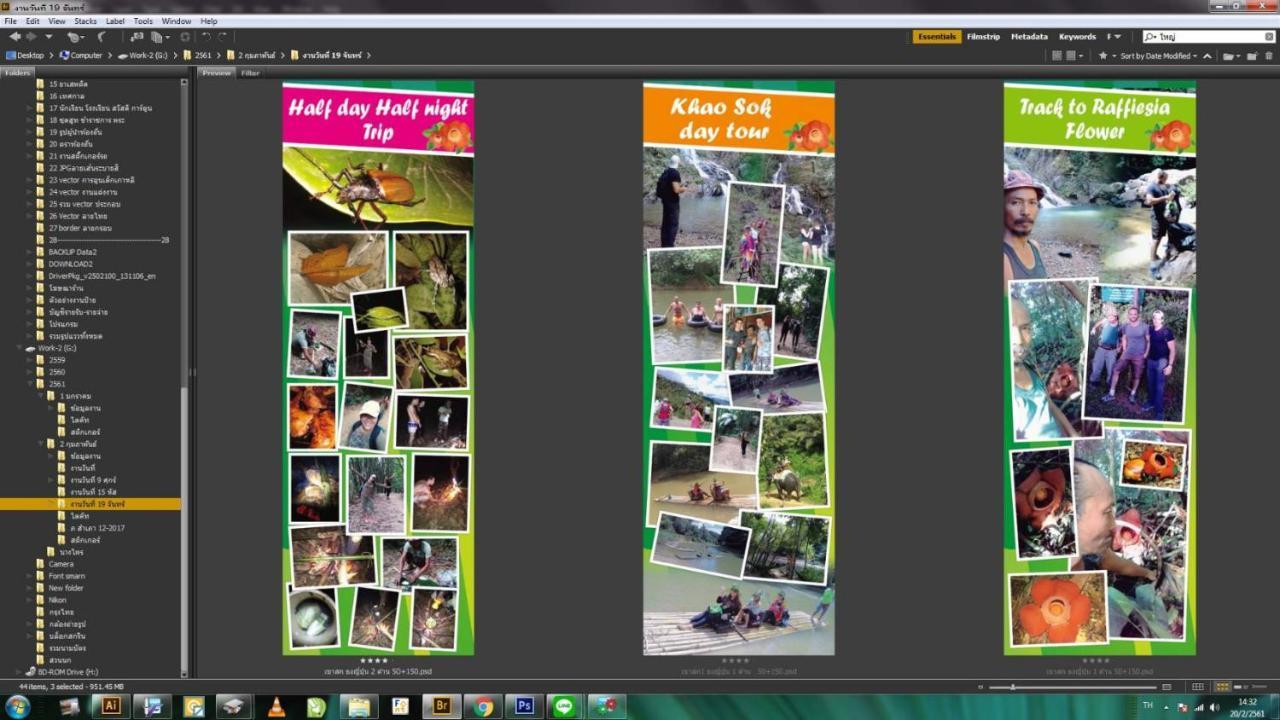The image size is (1280, 720).
Task: Open the search magnifier options dropdown
Action: tap(1152, 37)
